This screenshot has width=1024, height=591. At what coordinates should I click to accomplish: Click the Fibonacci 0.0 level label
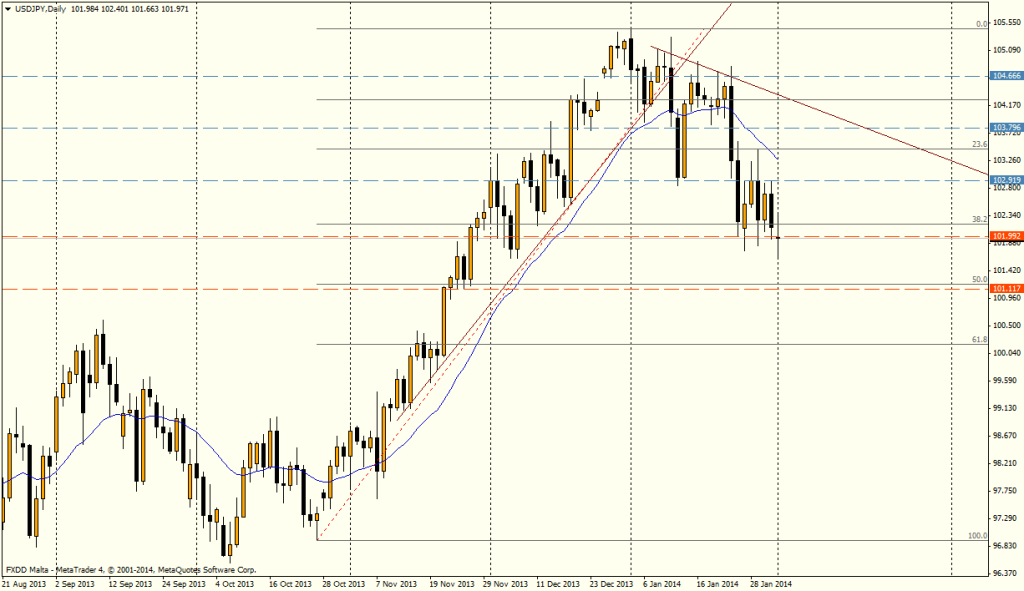(982, 23)
